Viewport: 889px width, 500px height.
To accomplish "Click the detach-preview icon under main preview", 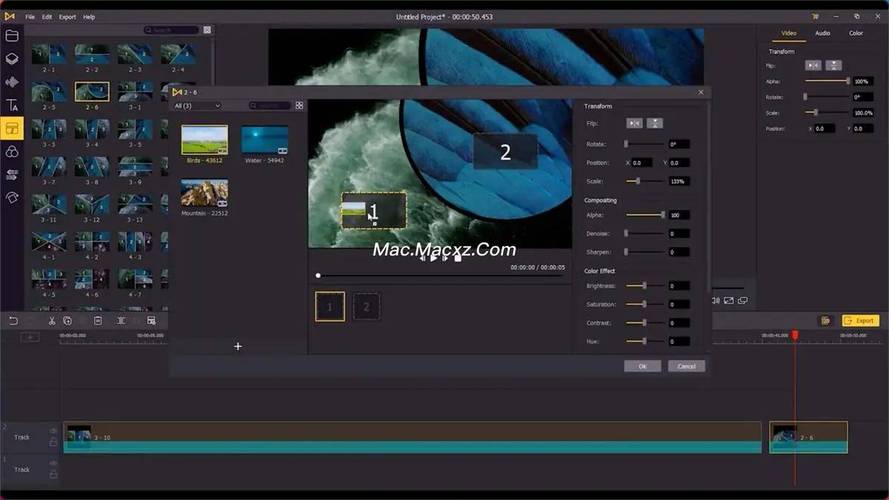I will pos(743,300).
